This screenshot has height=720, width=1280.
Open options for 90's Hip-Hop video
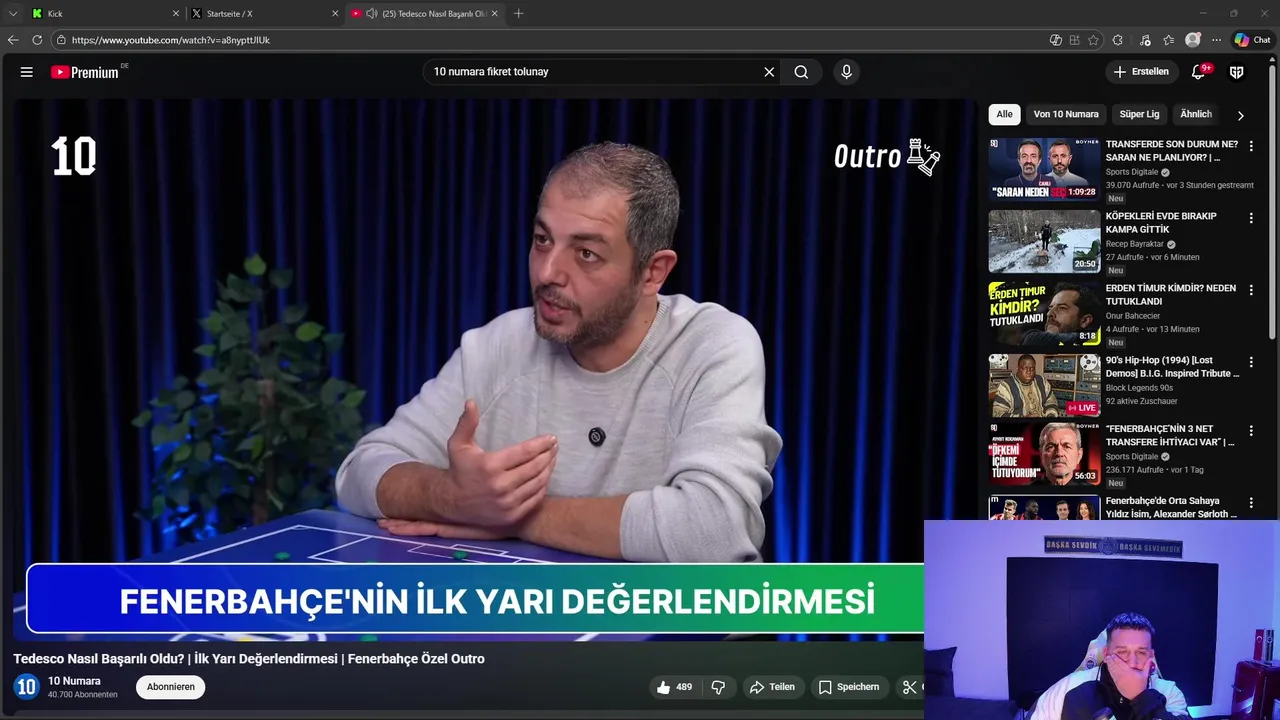point(1250,362)
